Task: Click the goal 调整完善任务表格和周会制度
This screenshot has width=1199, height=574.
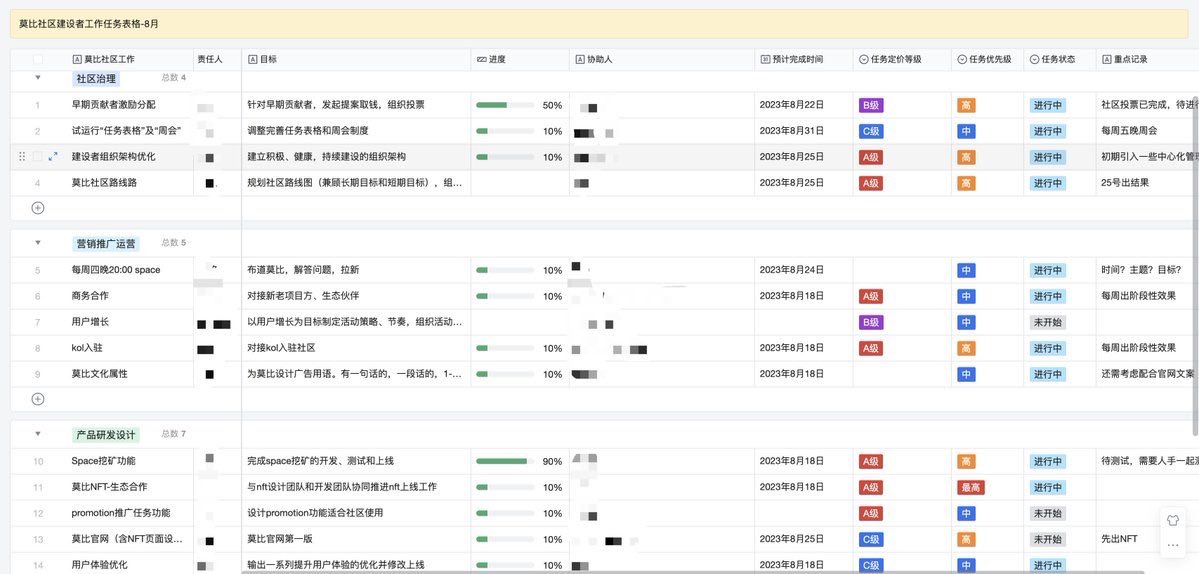Action: (307, 131)
